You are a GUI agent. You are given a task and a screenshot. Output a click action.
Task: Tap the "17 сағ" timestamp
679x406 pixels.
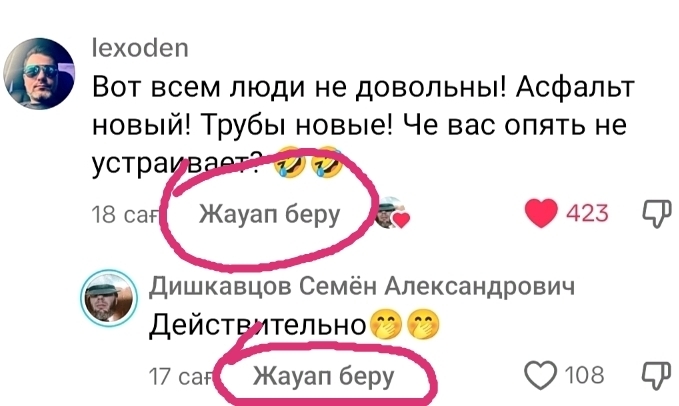point(181,376)
